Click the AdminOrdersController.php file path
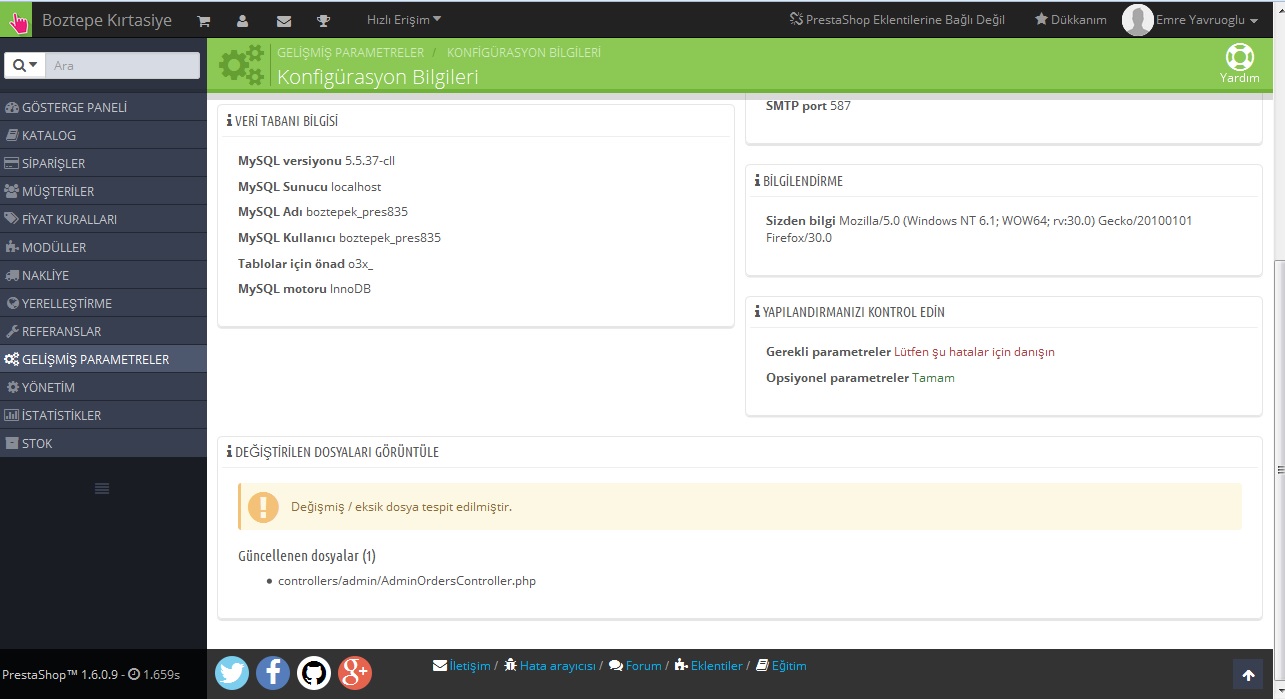This screenshot has width=1285, height=699. (407, 581)
